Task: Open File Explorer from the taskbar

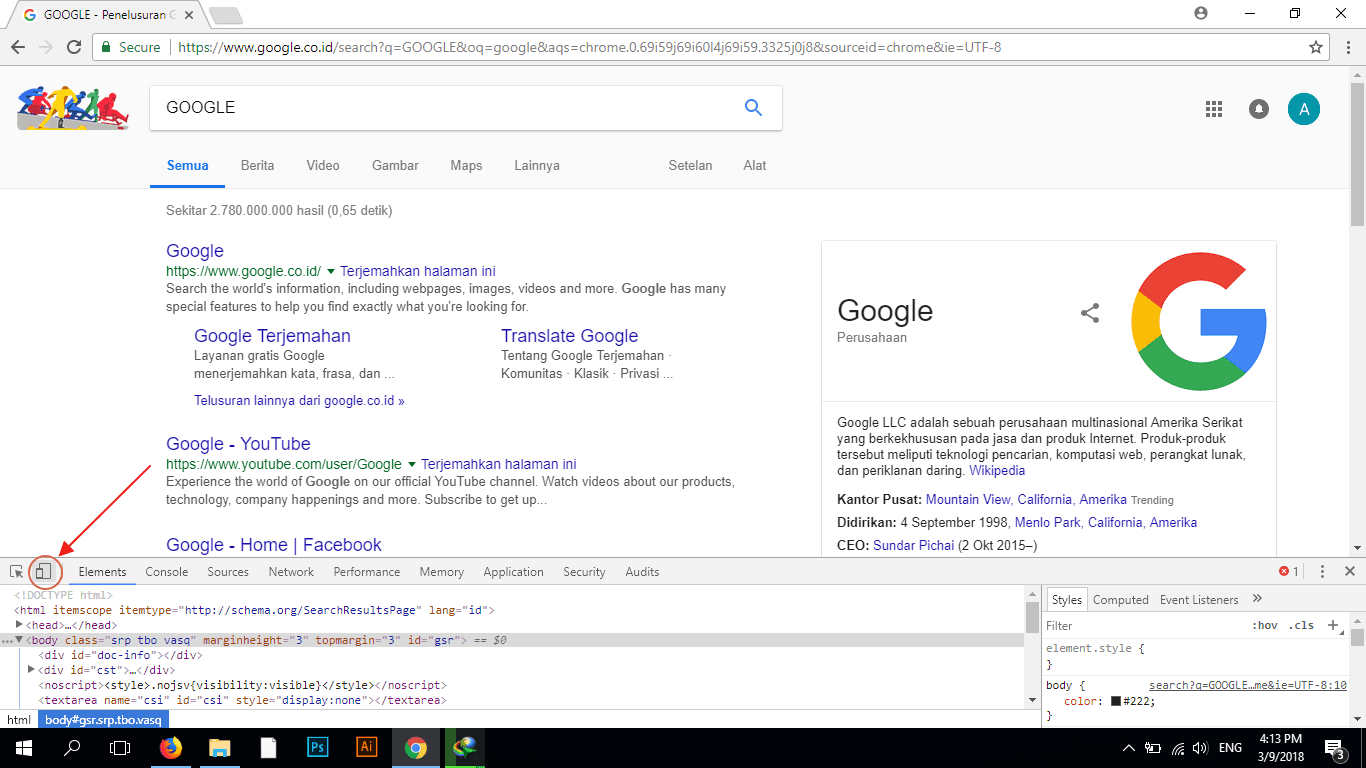Action: click(220, 747)
